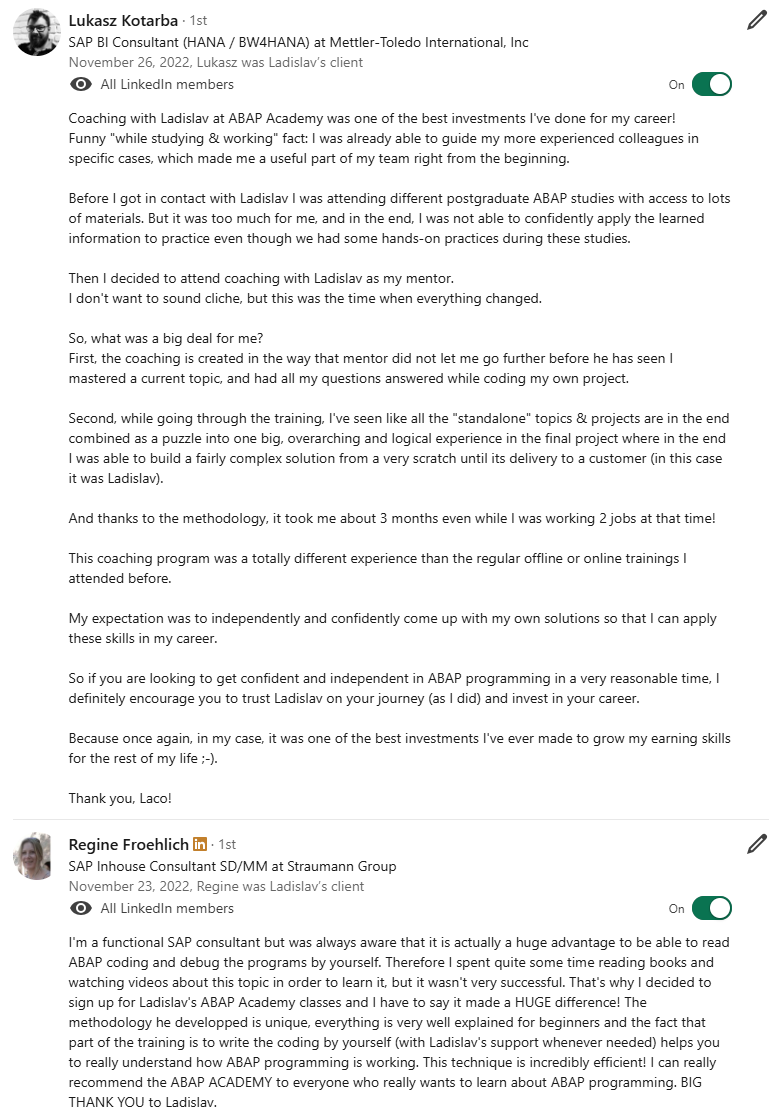
Task: Click the November 26, 2022 client relationship line
Action: [x=215, y=62]
